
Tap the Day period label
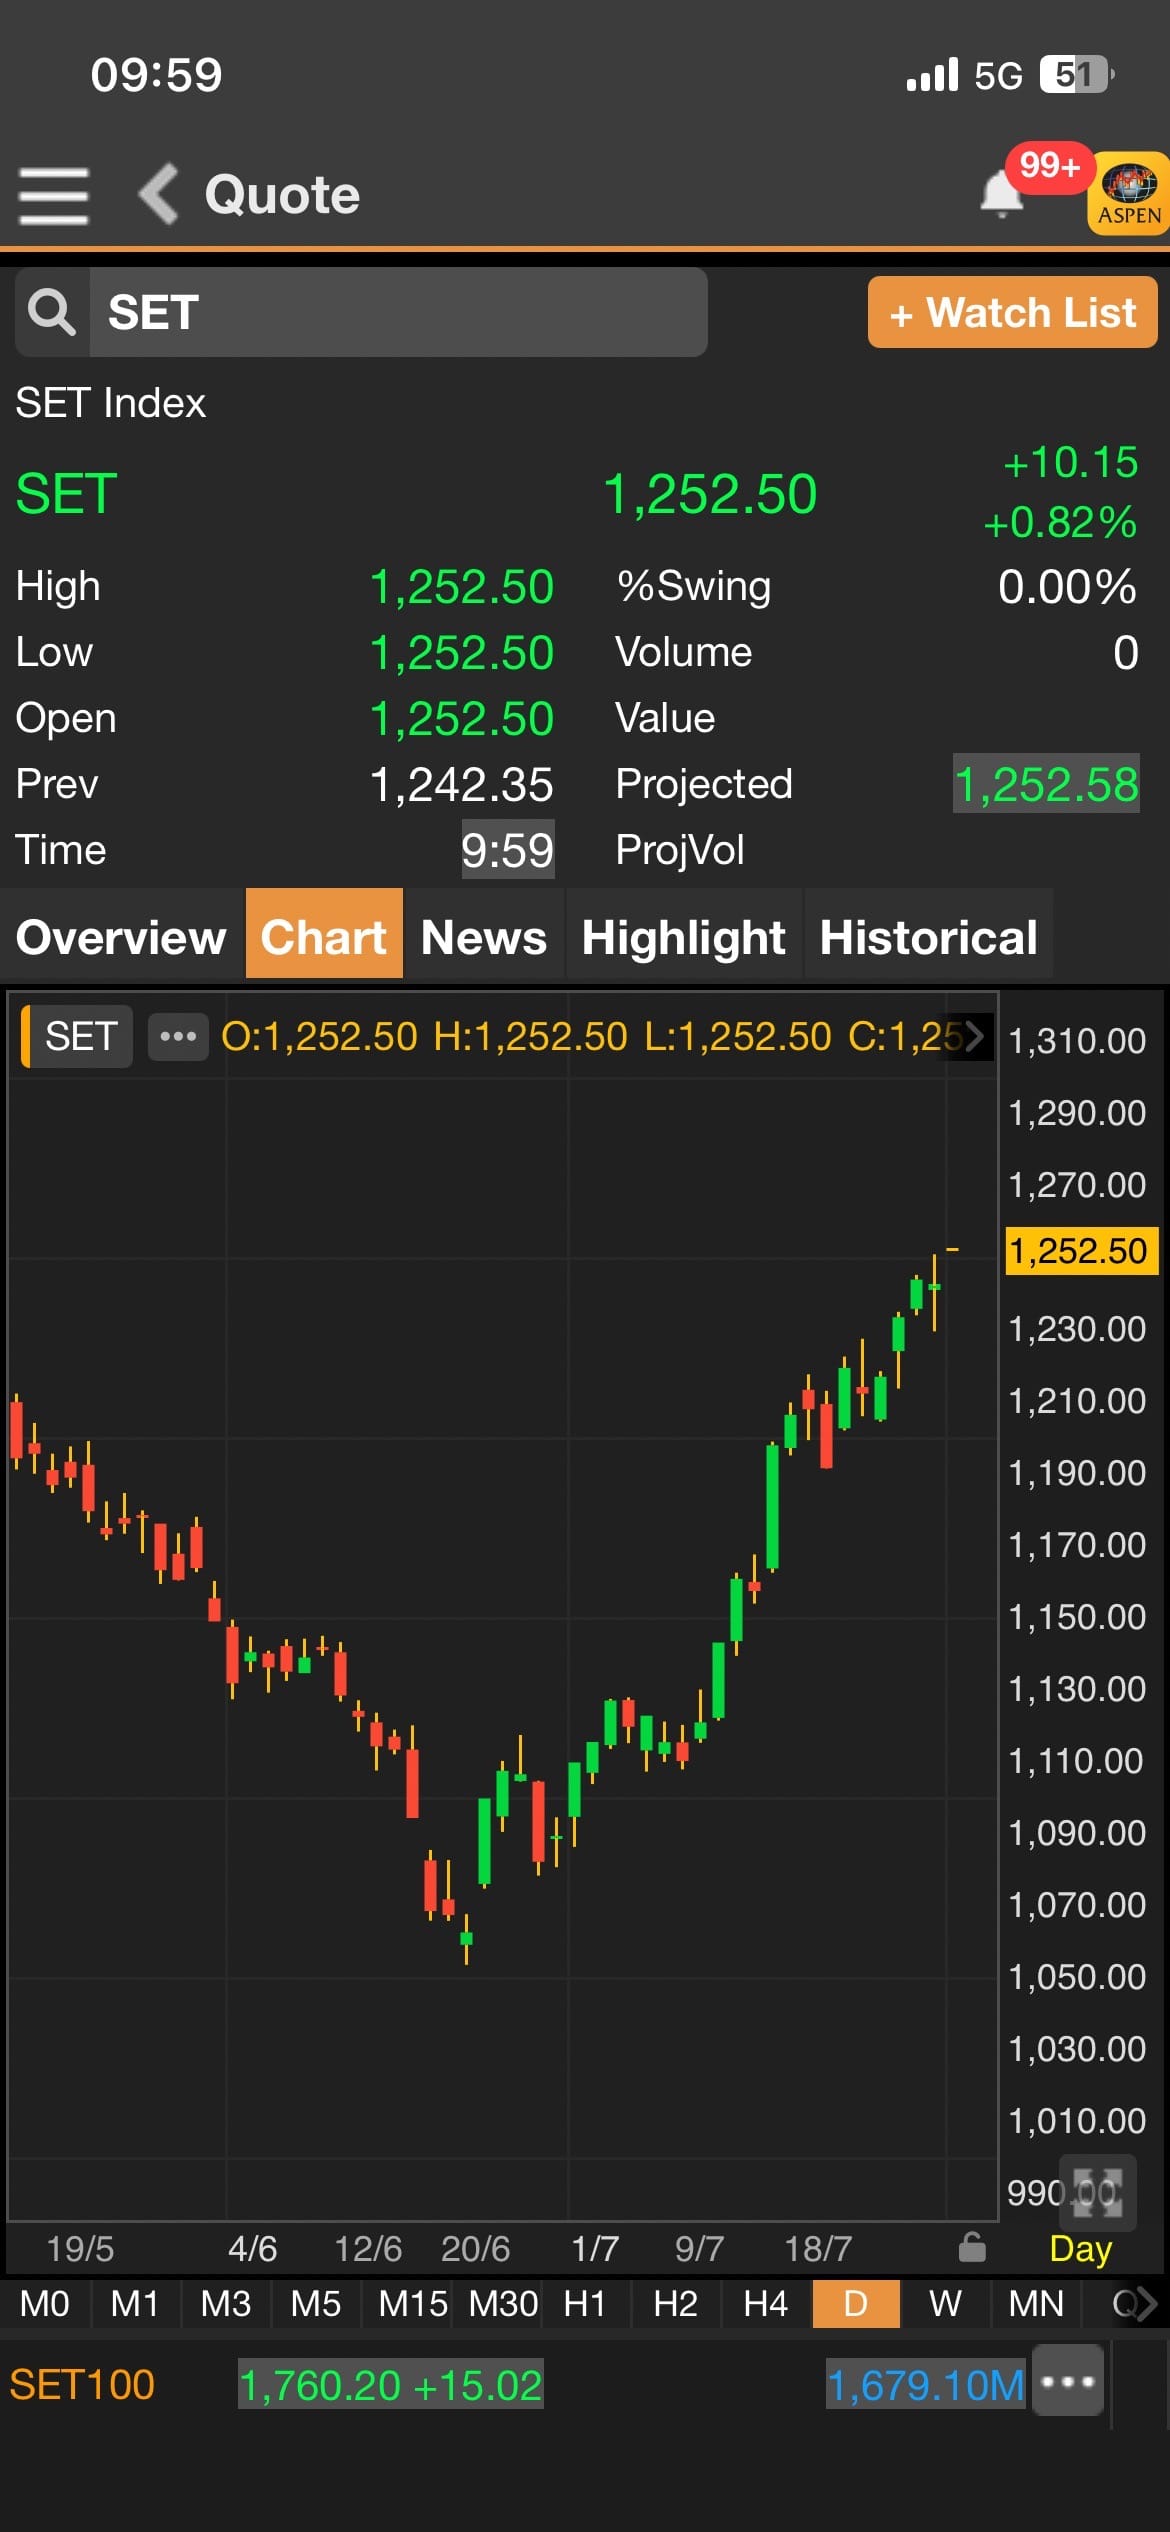[1081, 2249]
